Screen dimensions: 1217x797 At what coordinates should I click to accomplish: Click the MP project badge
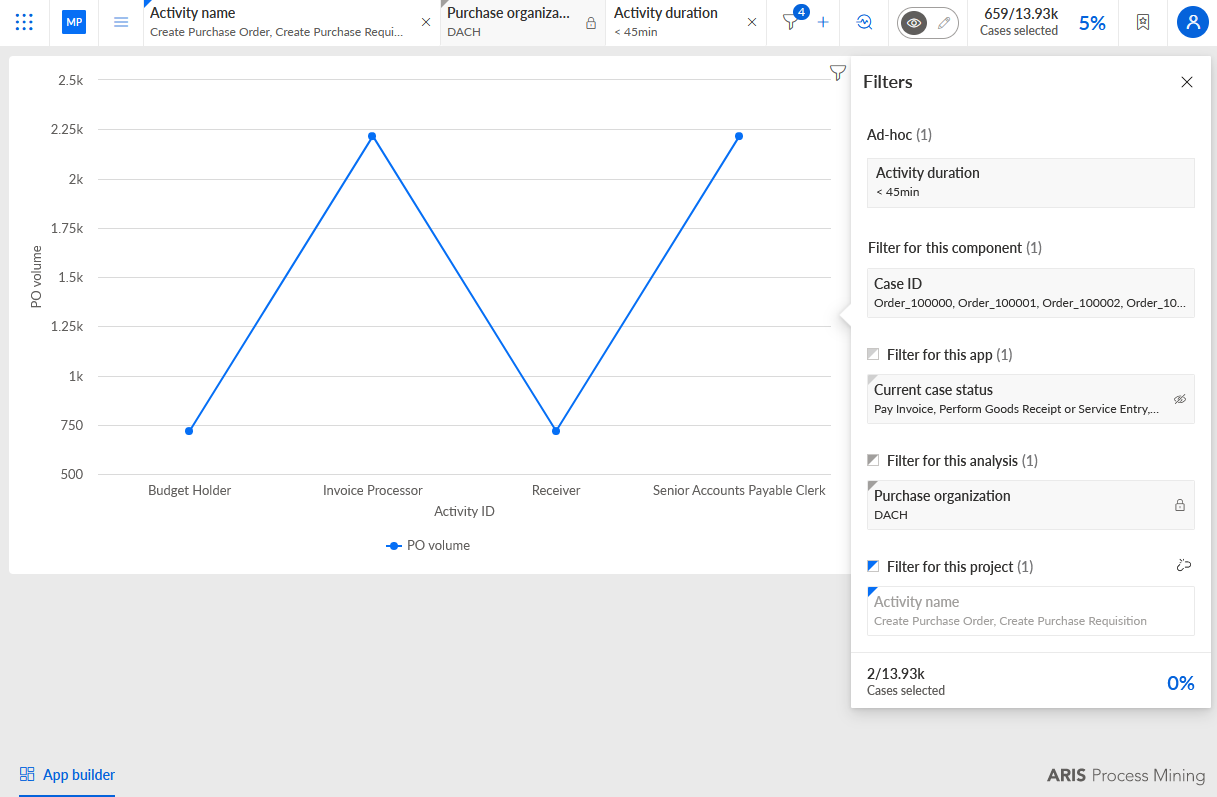pos(74,22)
